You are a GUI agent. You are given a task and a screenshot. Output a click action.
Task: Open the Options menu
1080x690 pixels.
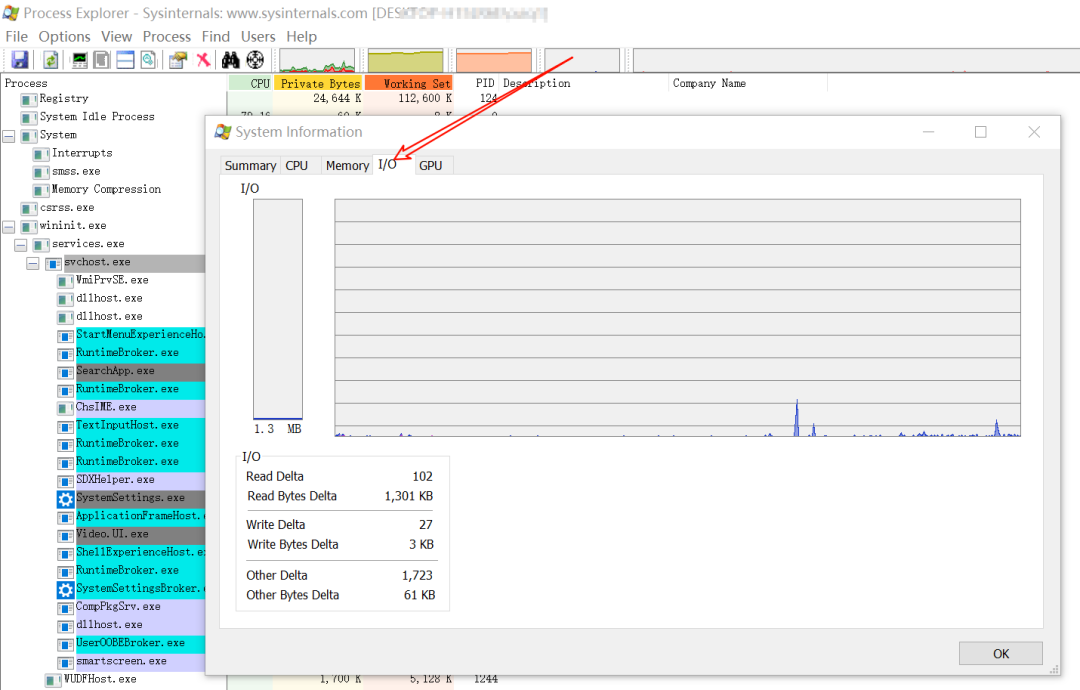[x=64, y=36]
